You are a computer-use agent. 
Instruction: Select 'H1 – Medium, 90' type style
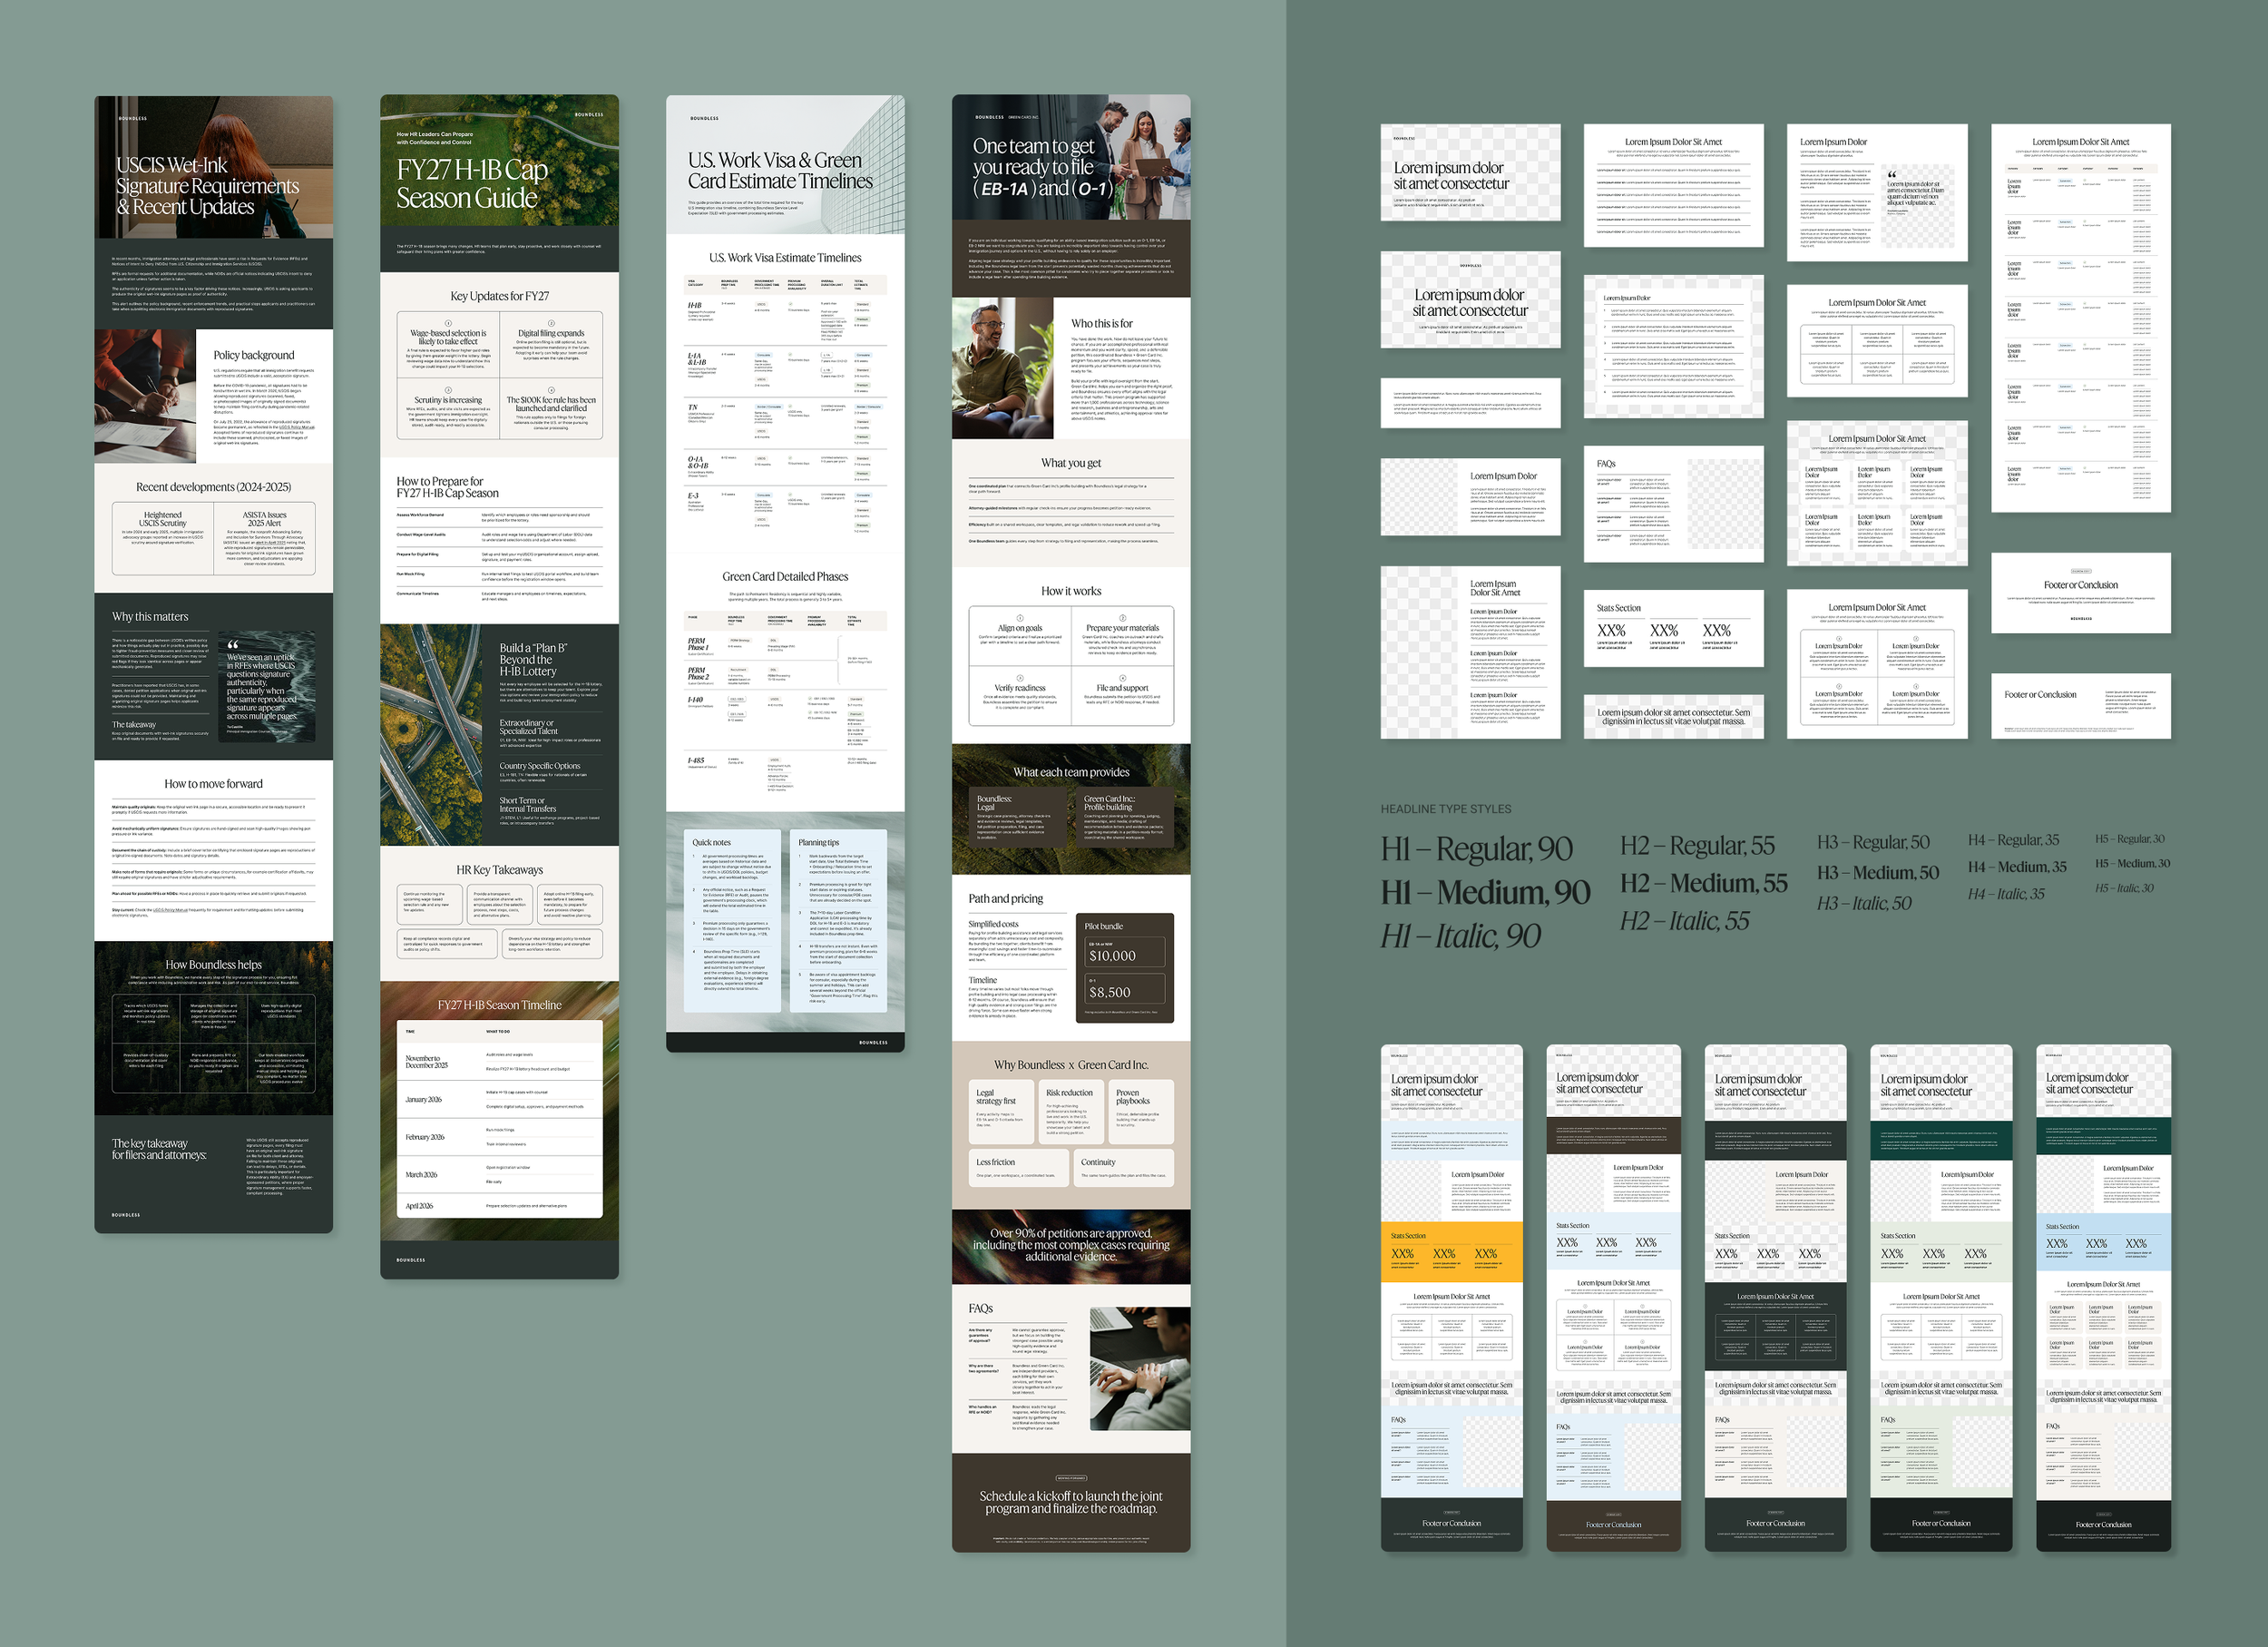[x=1484, y=891]
